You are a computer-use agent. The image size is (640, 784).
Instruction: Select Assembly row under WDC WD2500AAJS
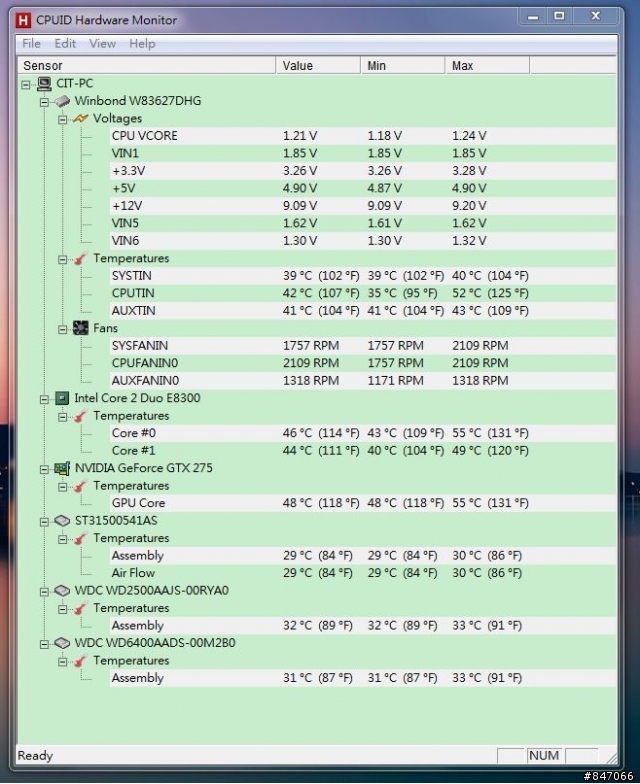pyautogui.click(x=363, y=626)
